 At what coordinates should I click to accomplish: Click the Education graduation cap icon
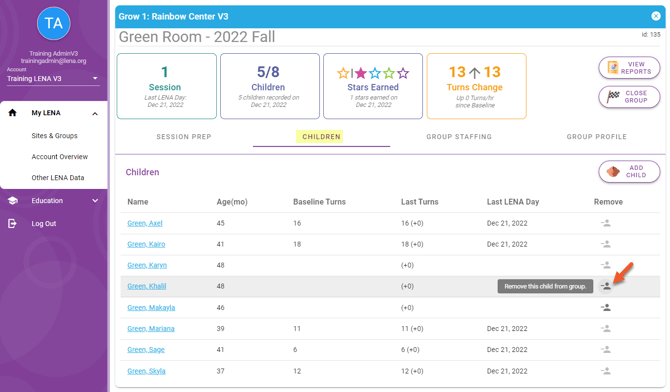13,200
